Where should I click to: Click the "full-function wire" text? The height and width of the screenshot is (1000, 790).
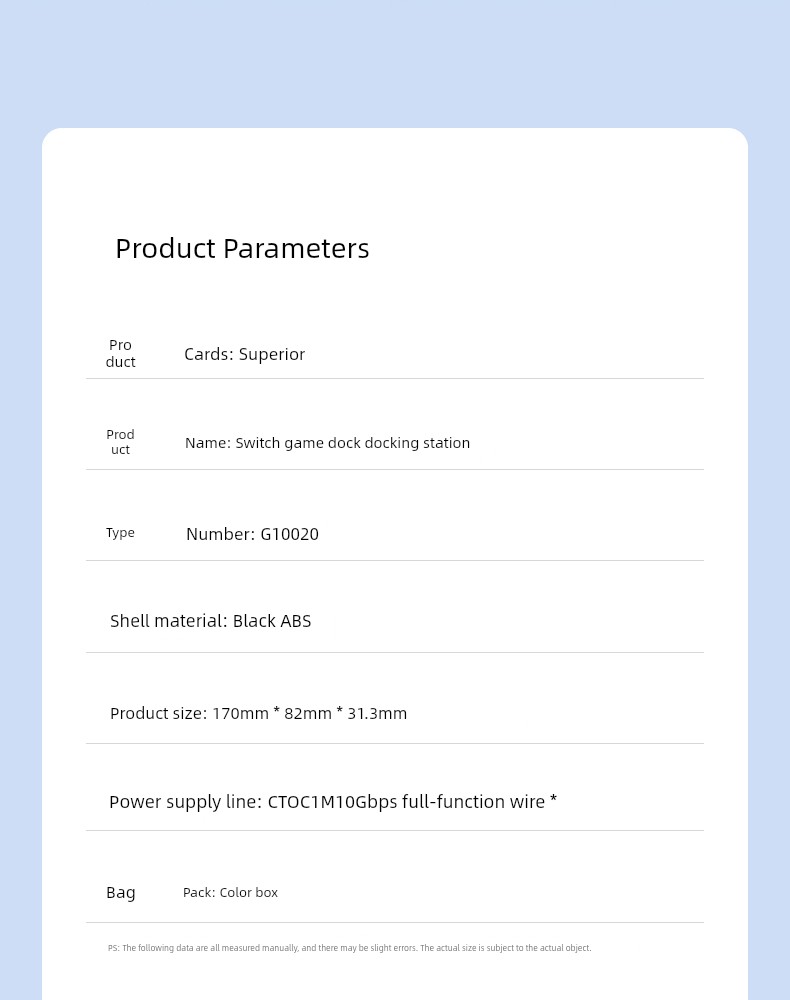tap(473, 802)
